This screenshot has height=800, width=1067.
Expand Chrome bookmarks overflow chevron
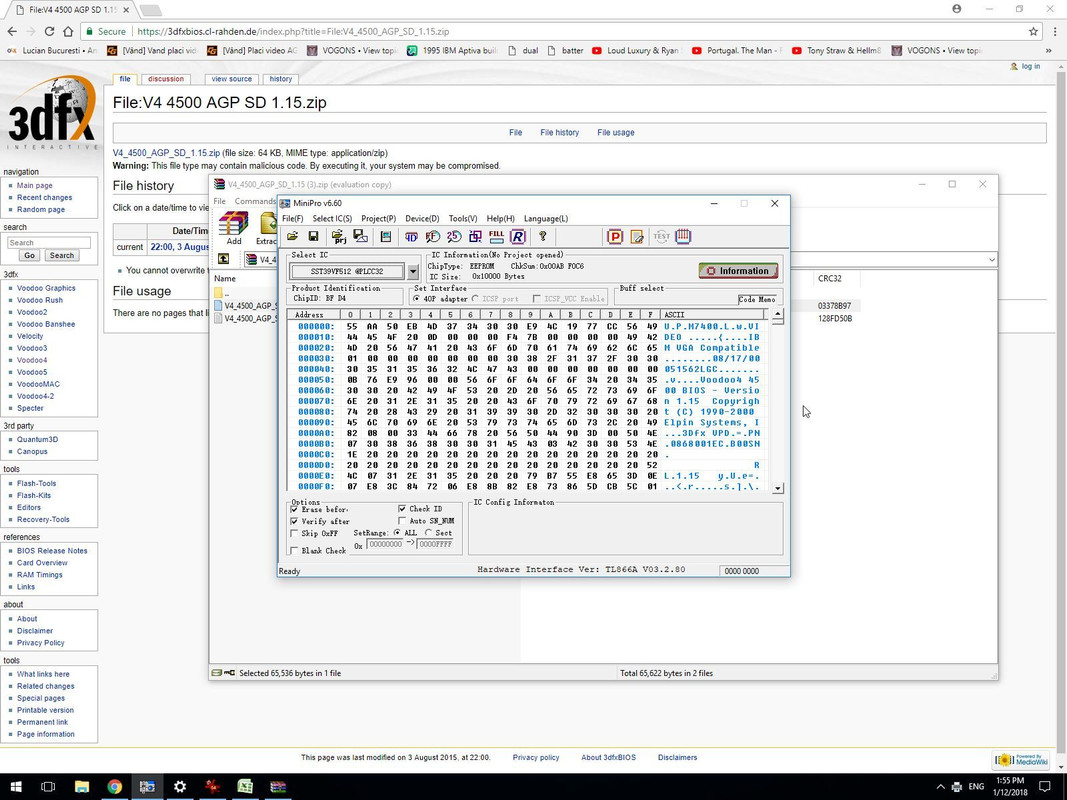[1049, 50]
